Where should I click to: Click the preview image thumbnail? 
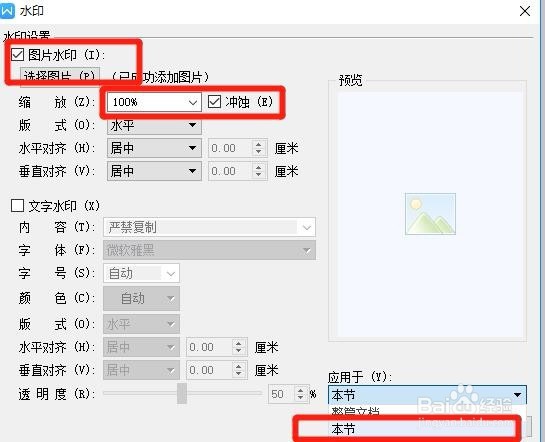click(430, 214)
